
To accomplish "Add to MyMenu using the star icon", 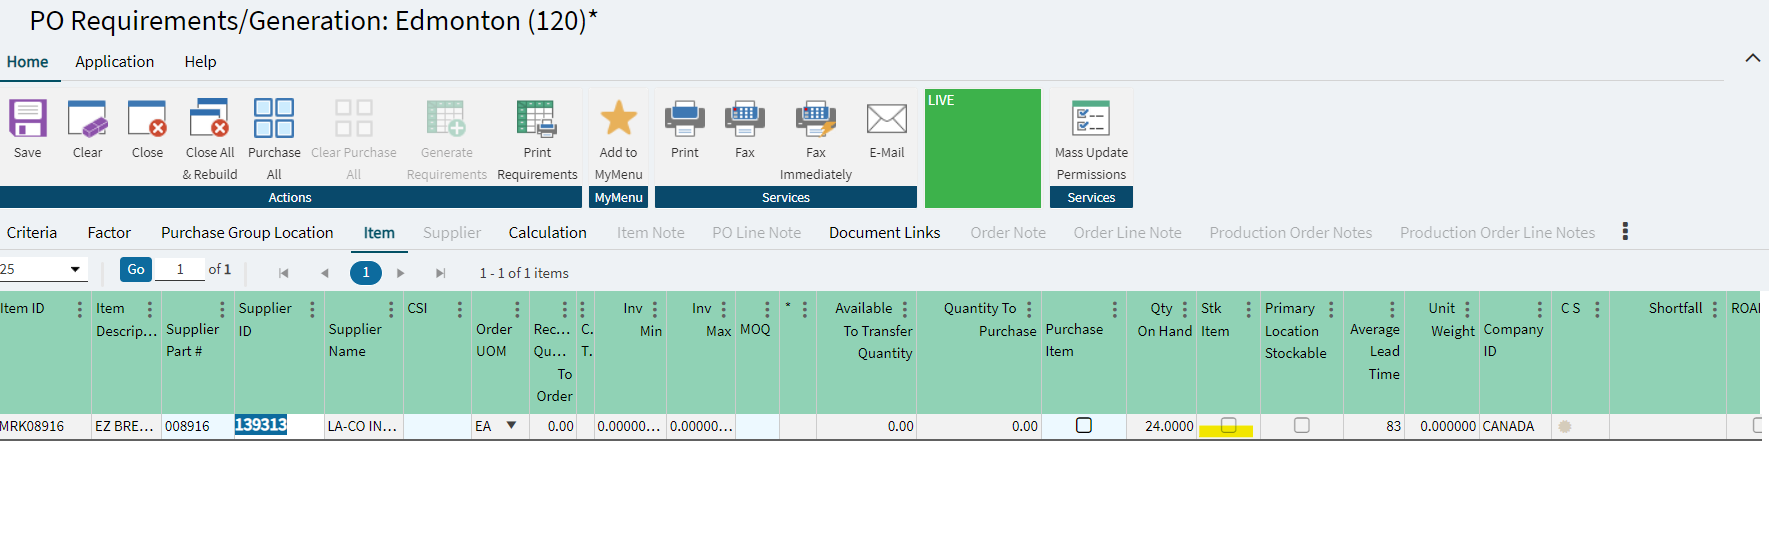I will coord(618,119).
